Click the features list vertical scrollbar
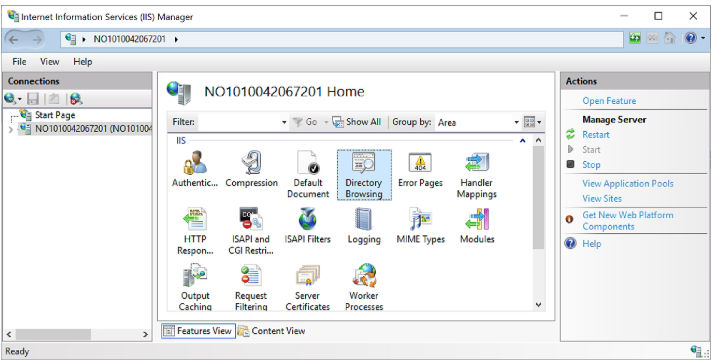This screenshot has width=712, height=361. tap(538, 198)
